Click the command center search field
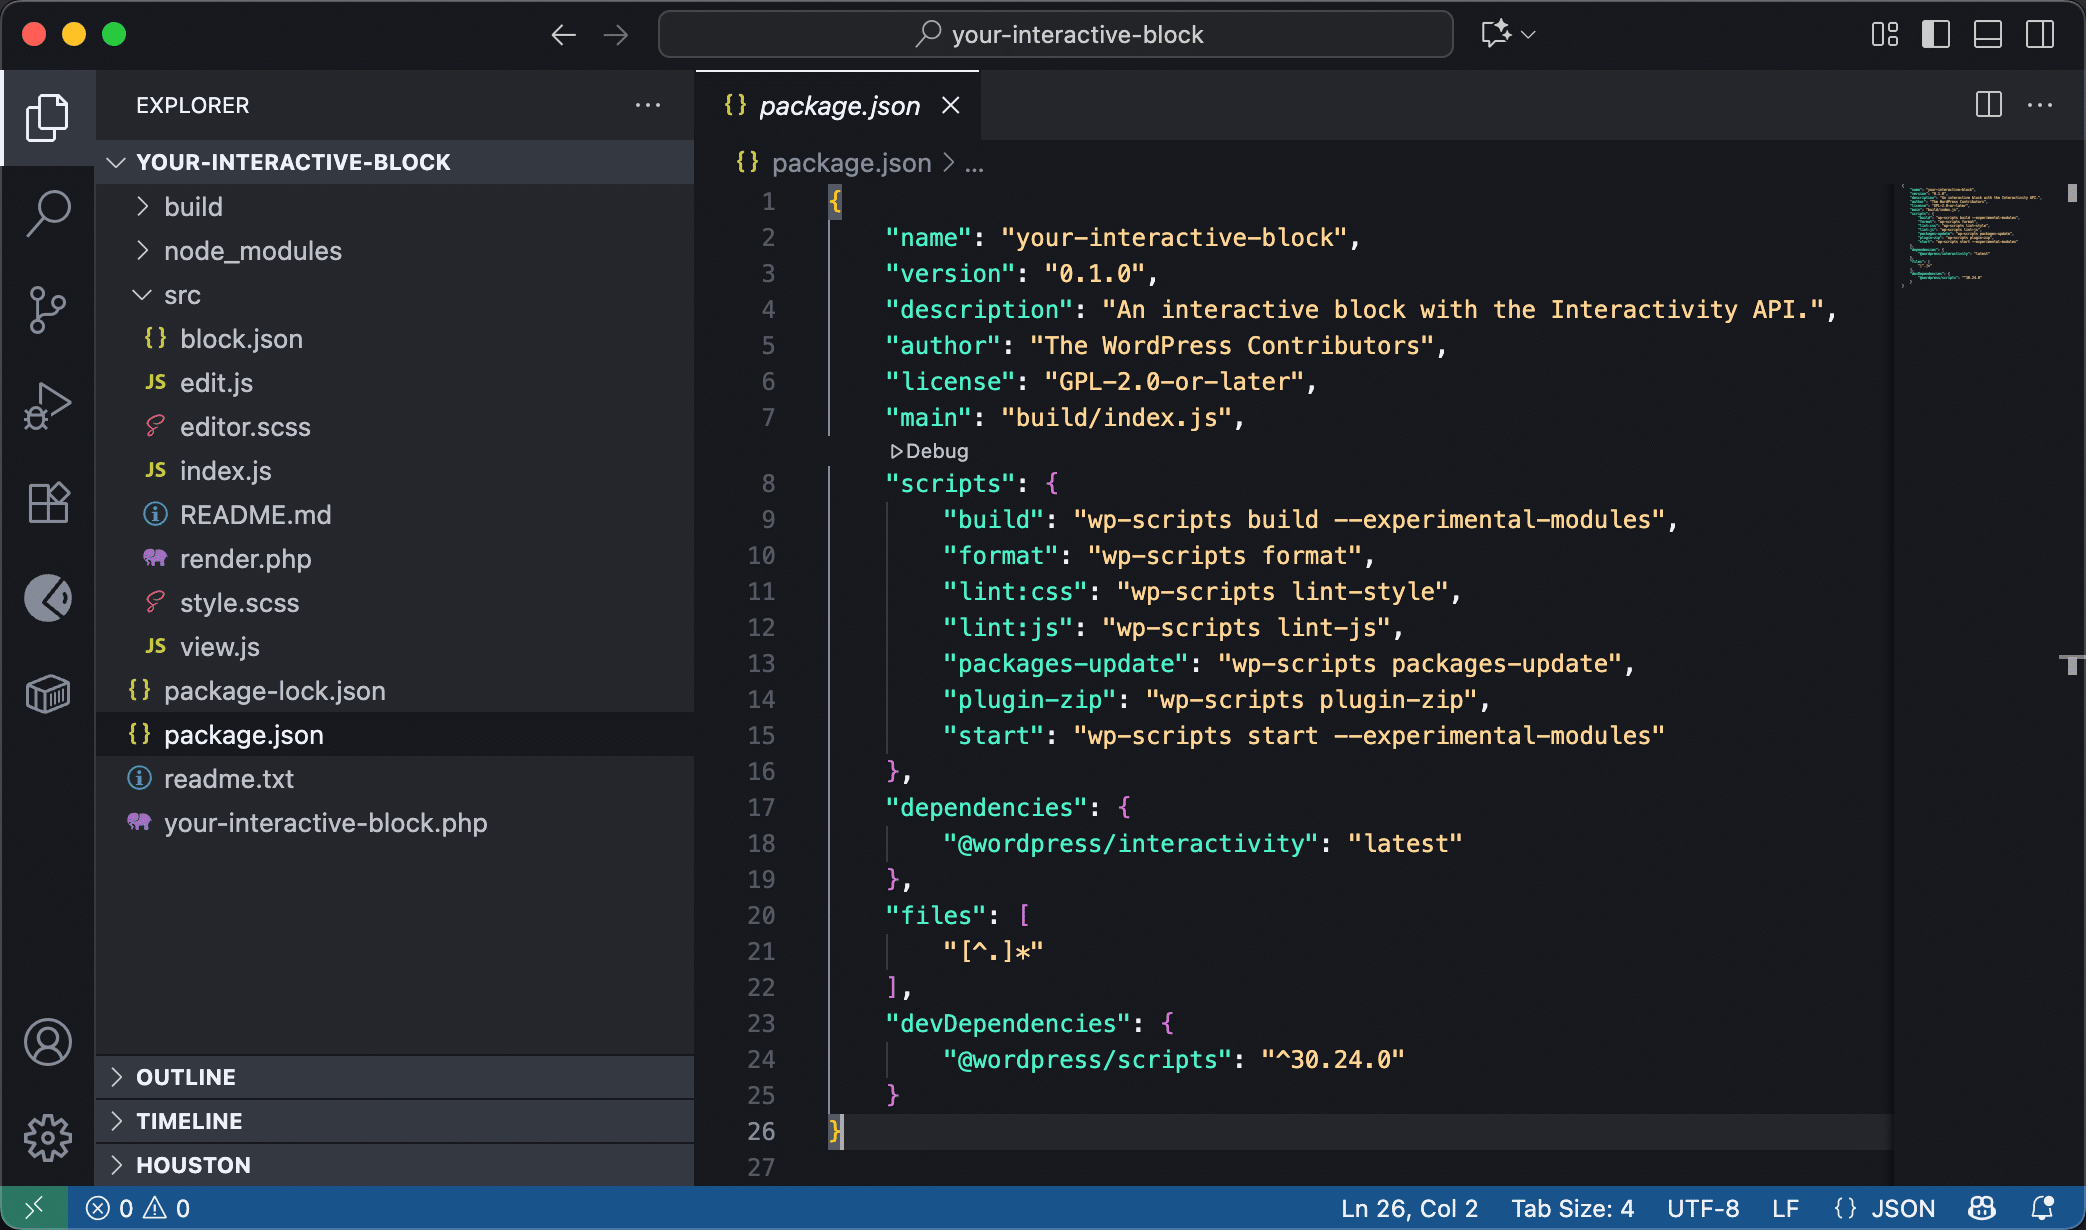This screenshot has height=1230, width=2086. point(1056,34)
